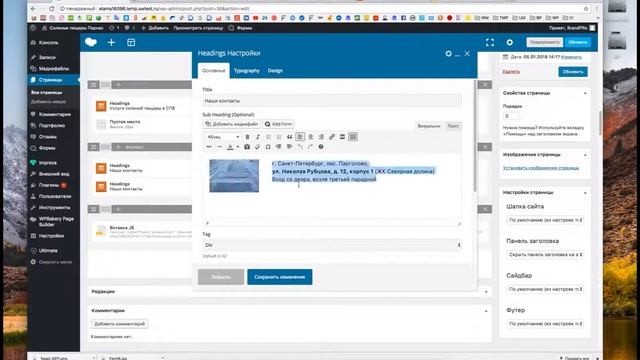Switch to the Typography tab
The height and width of the screenshot is (360, 640).
[247, 71]
